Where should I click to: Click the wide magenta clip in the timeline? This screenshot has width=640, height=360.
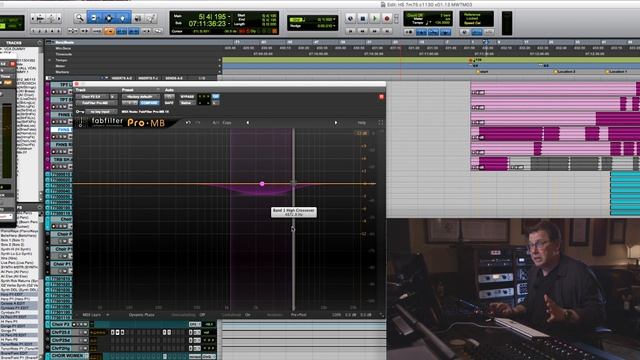pyautogui.click(x=511, y=133)
